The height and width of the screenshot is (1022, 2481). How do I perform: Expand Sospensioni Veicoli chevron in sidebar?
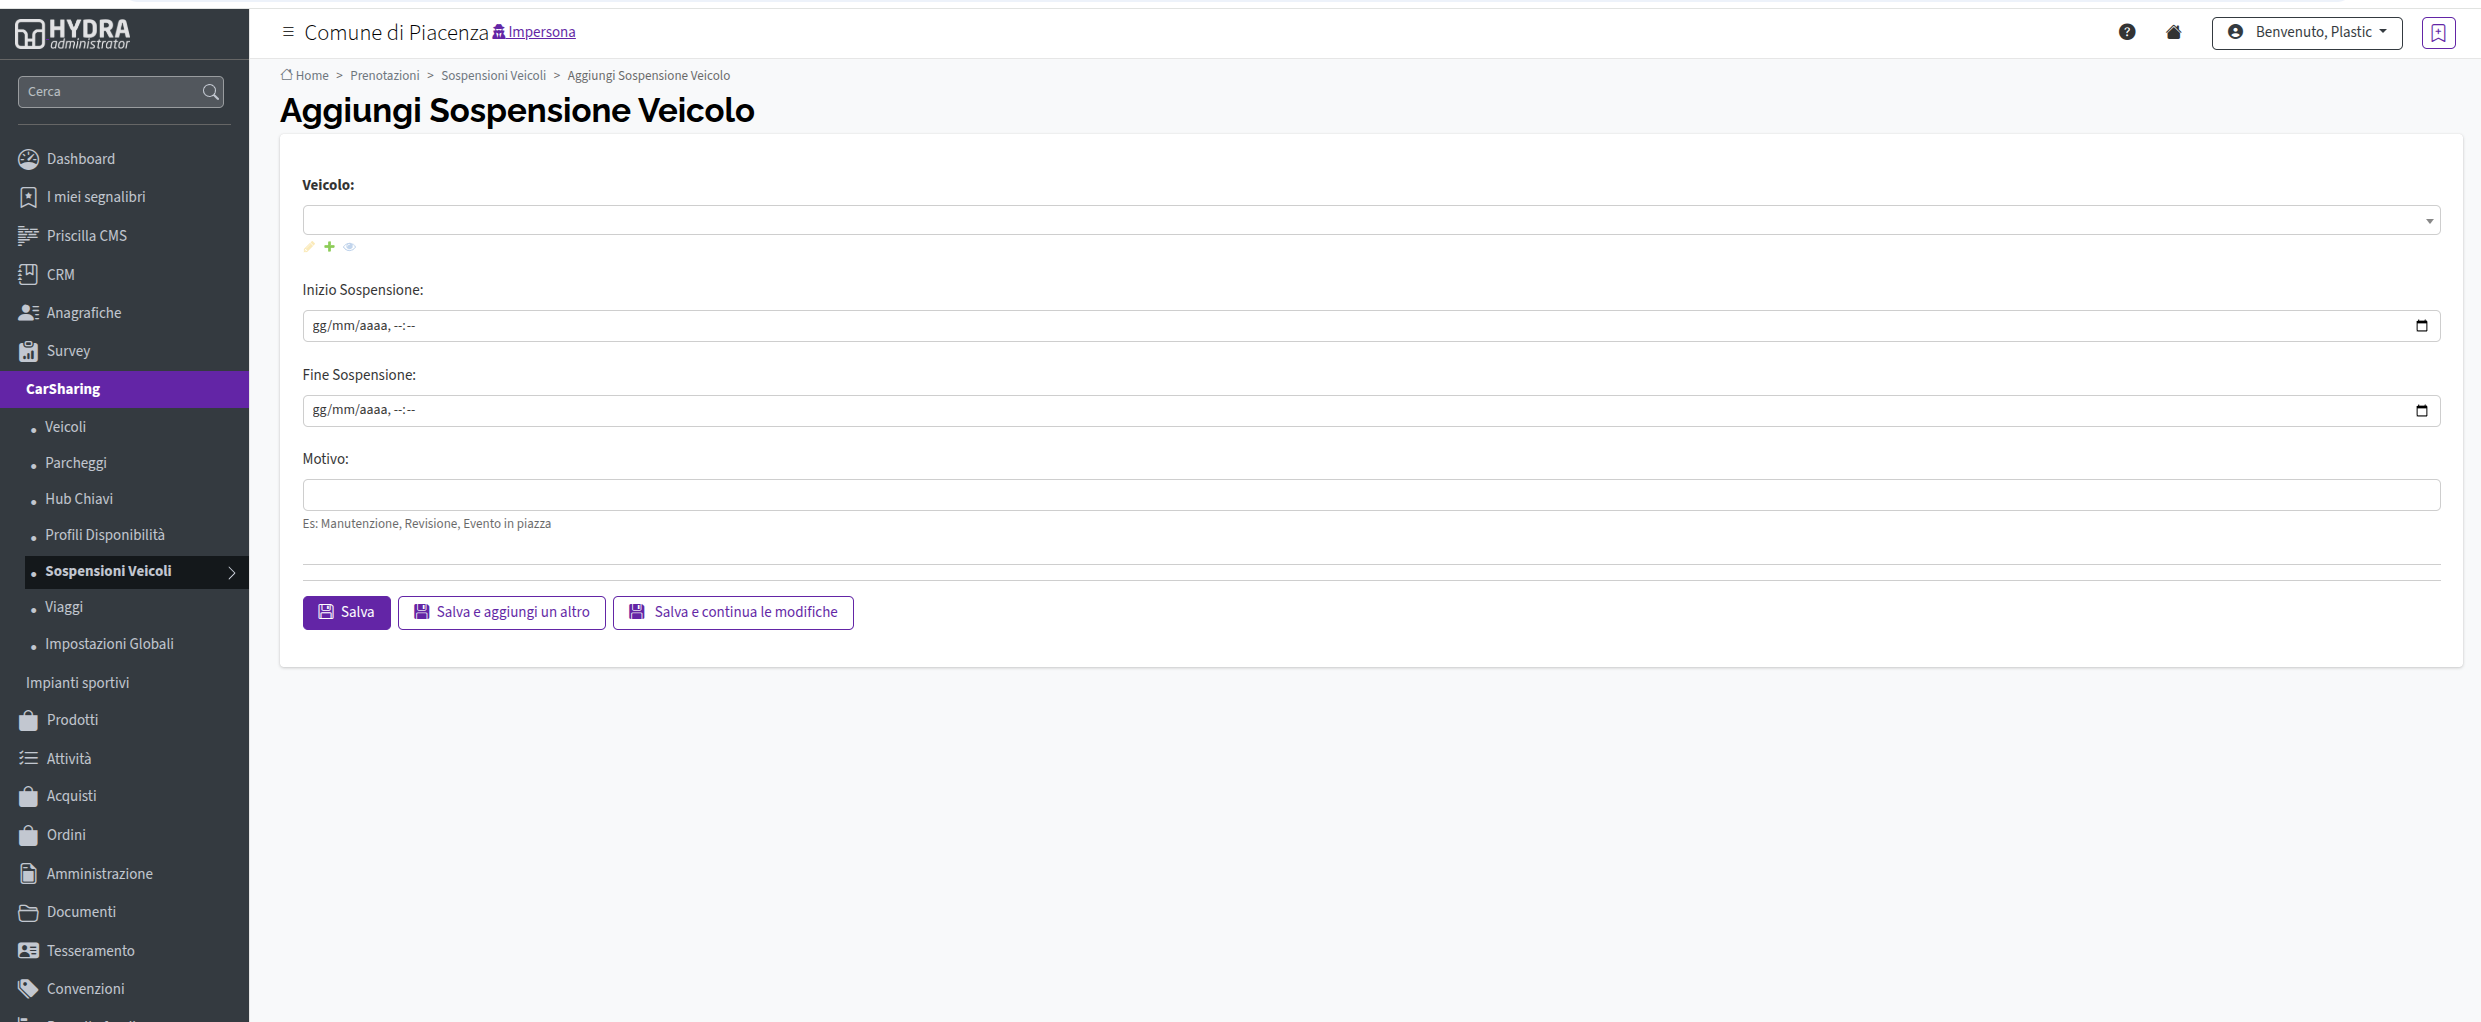coord(232,573)
